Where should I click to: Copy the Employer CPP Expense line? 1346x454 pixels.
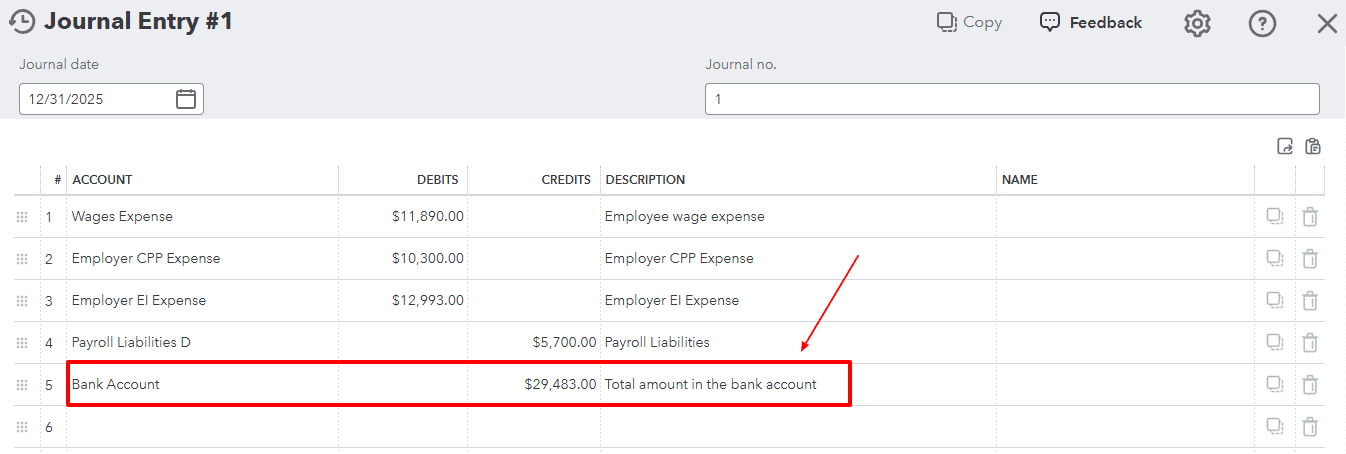coord(1275,259)
